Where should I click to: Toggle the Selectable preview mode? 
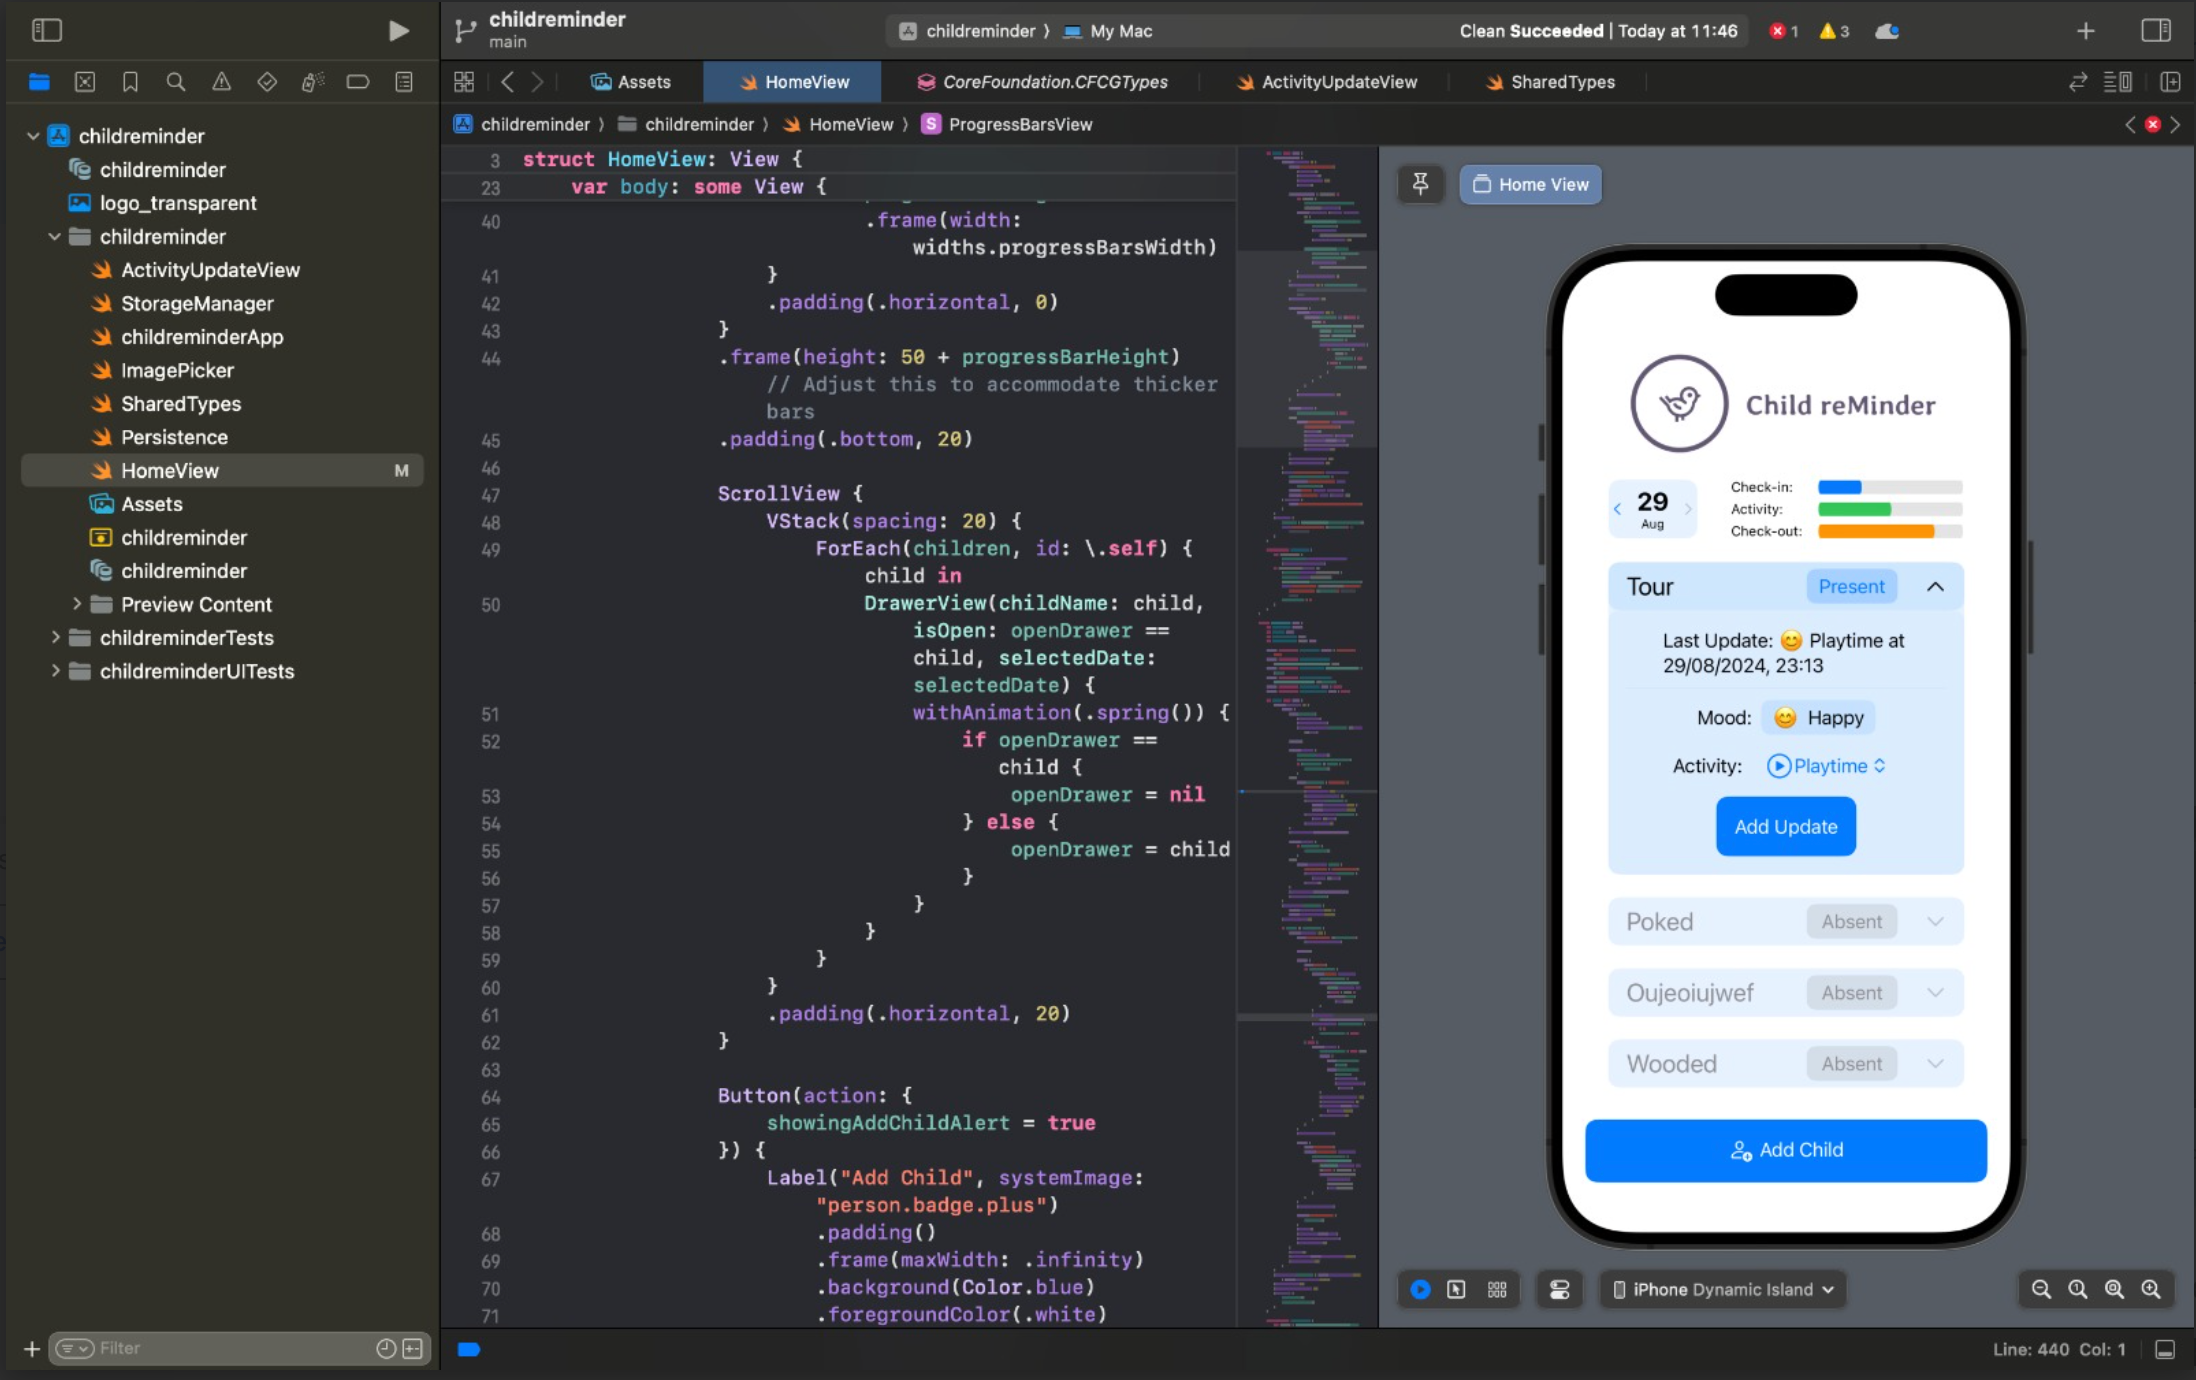click(x=1456, y=1289)
